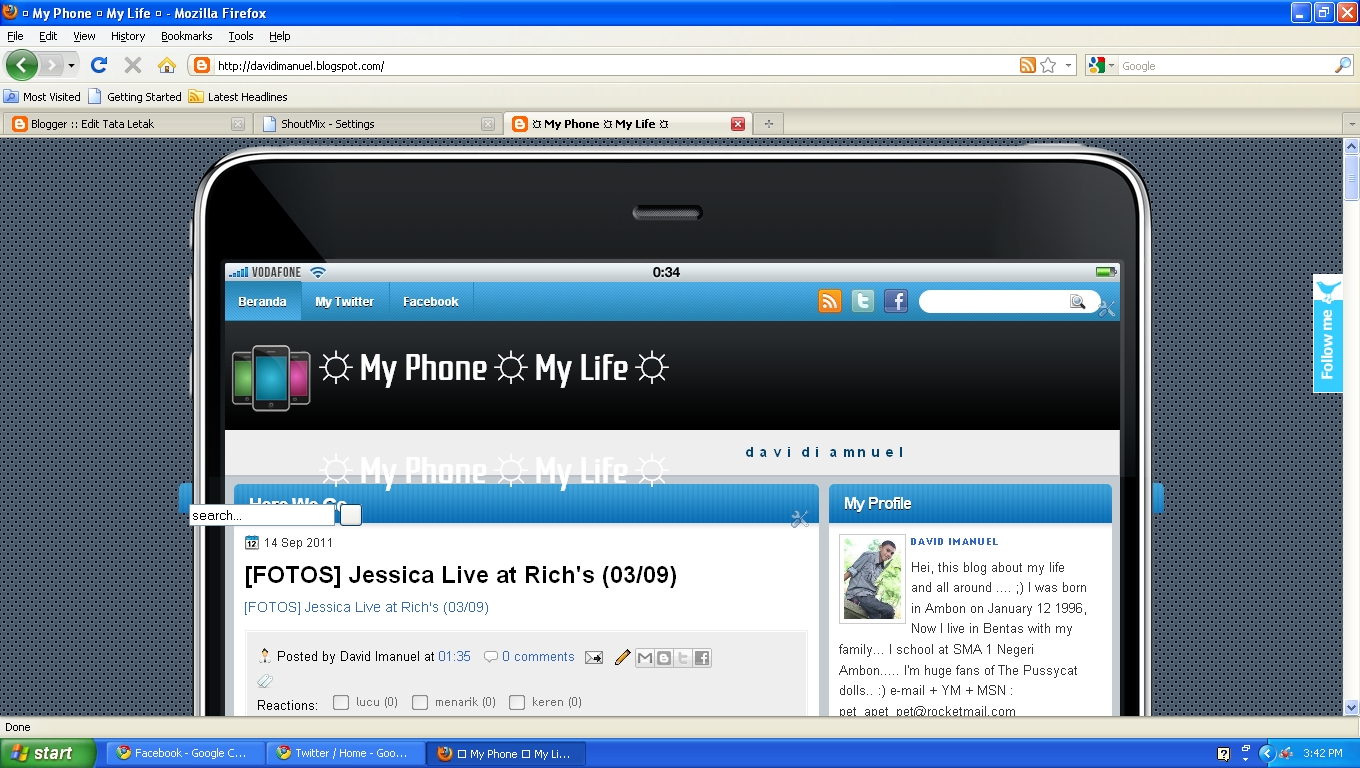Viewport: 1360px width, 768px height.
Task: Run search with the magnifier in Google box
Action: (1343, 65)
